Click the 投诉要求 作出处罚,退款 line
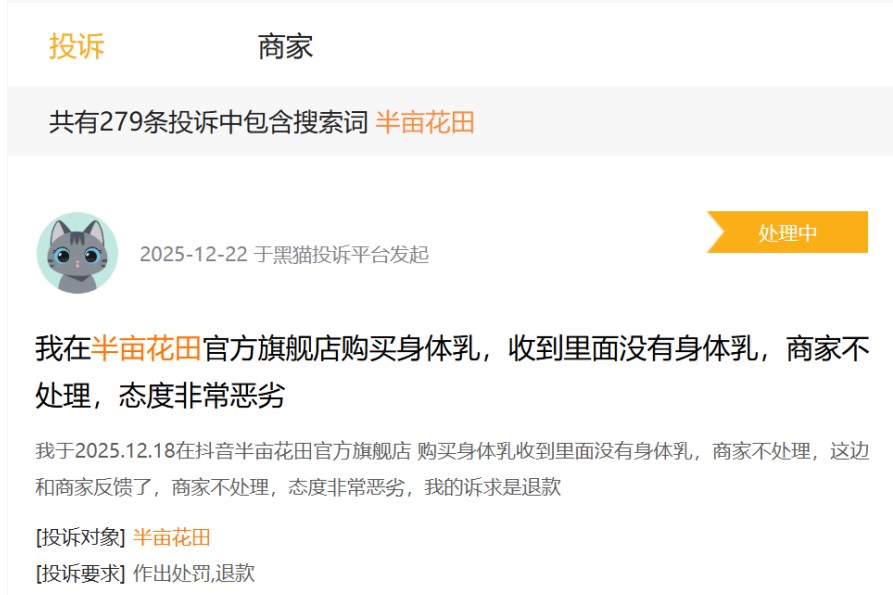The width and height of the screenshot is (893, 595). pos(145,573)
